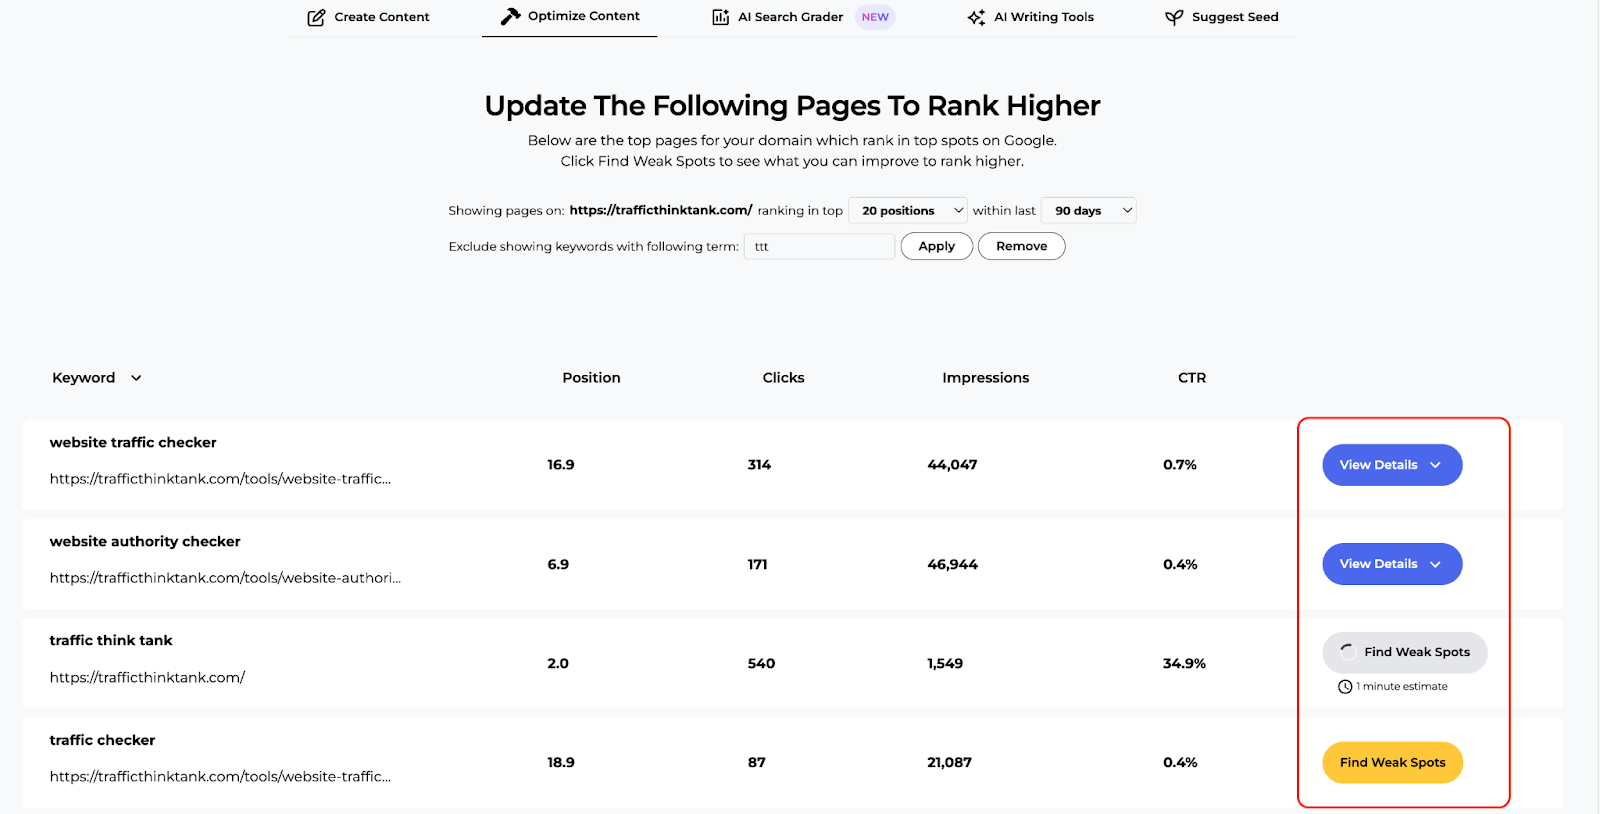Click the loading spinner in Find Weak Spots

pyautogui.click(x=1347, y=652)
